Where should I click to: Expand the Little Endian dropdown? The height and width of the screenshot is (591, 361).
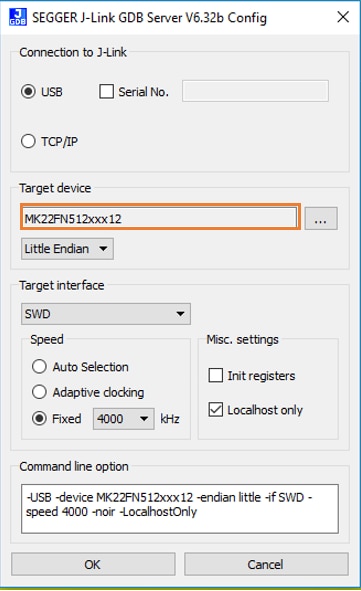pyautogui.click(x=67, y=249)
